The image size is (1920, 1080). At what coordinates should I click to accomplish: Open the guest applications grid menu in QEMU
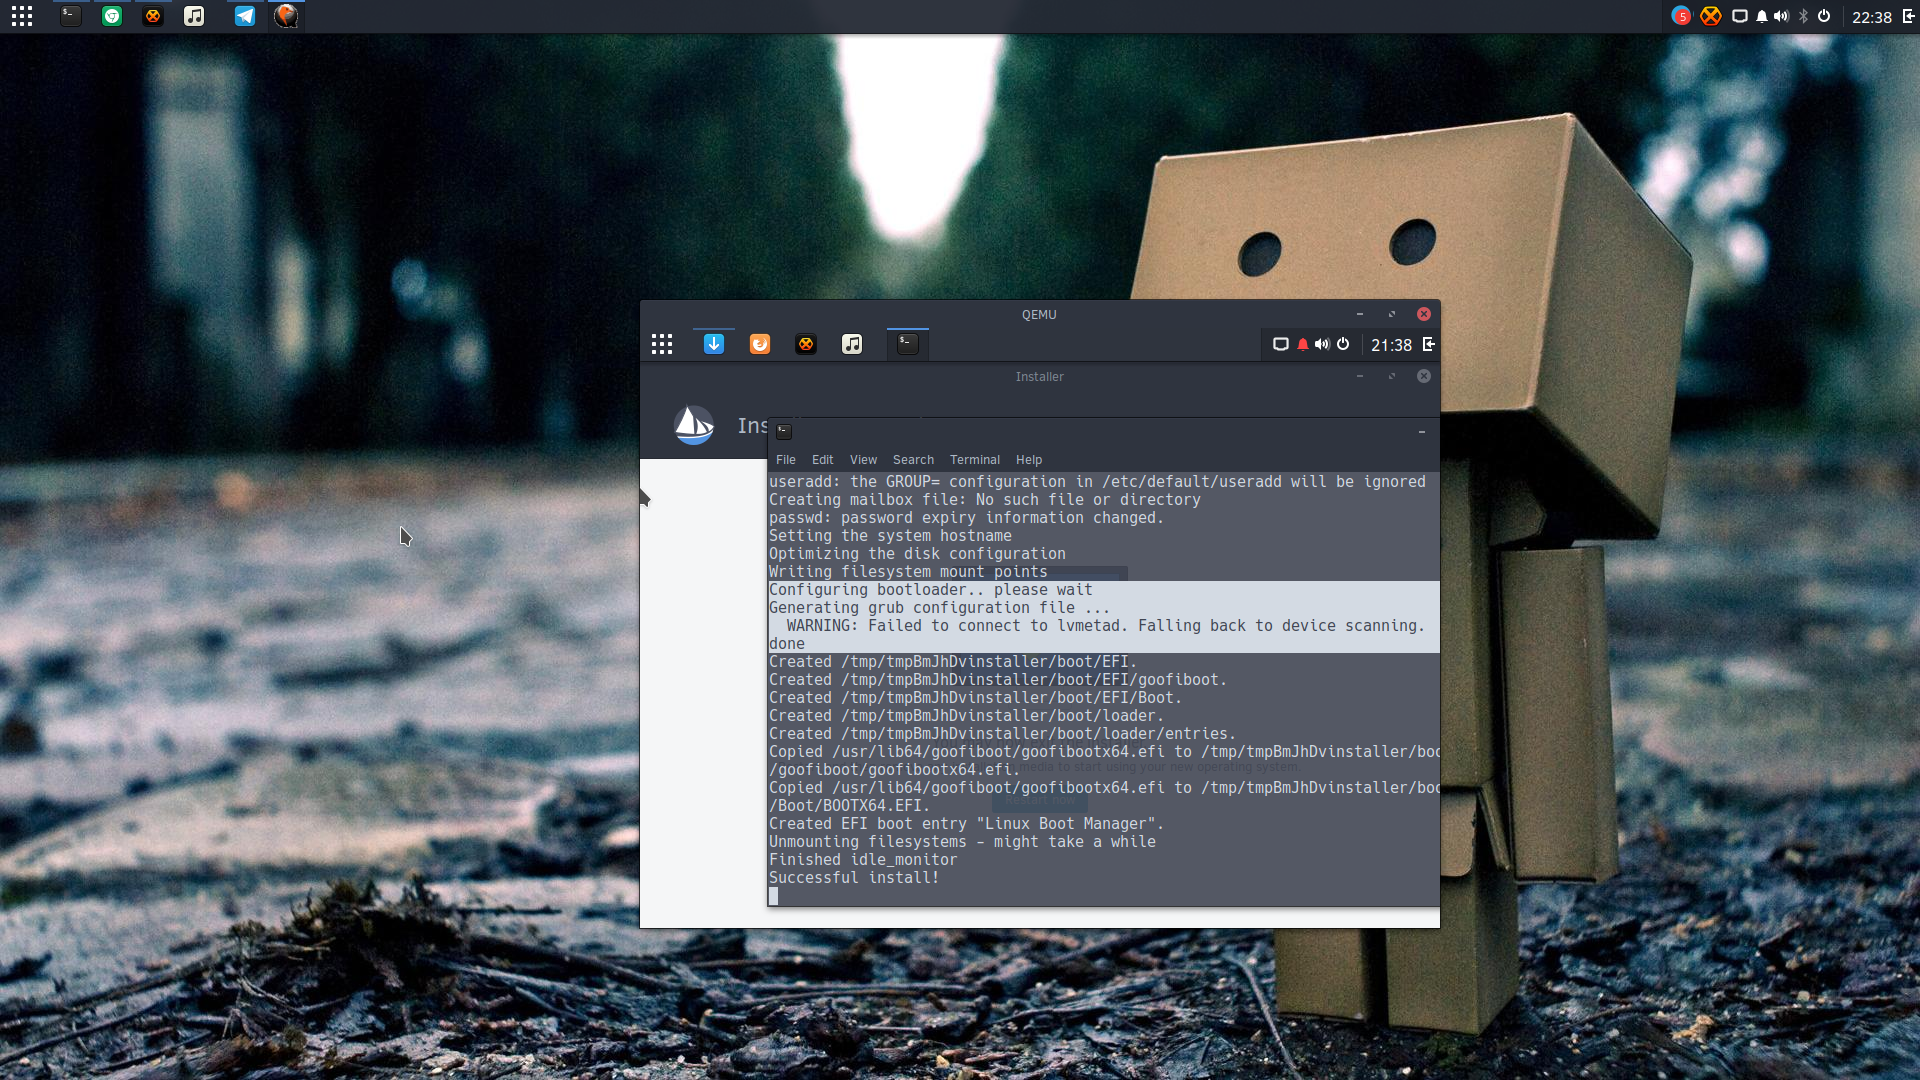tap(662, 344)
